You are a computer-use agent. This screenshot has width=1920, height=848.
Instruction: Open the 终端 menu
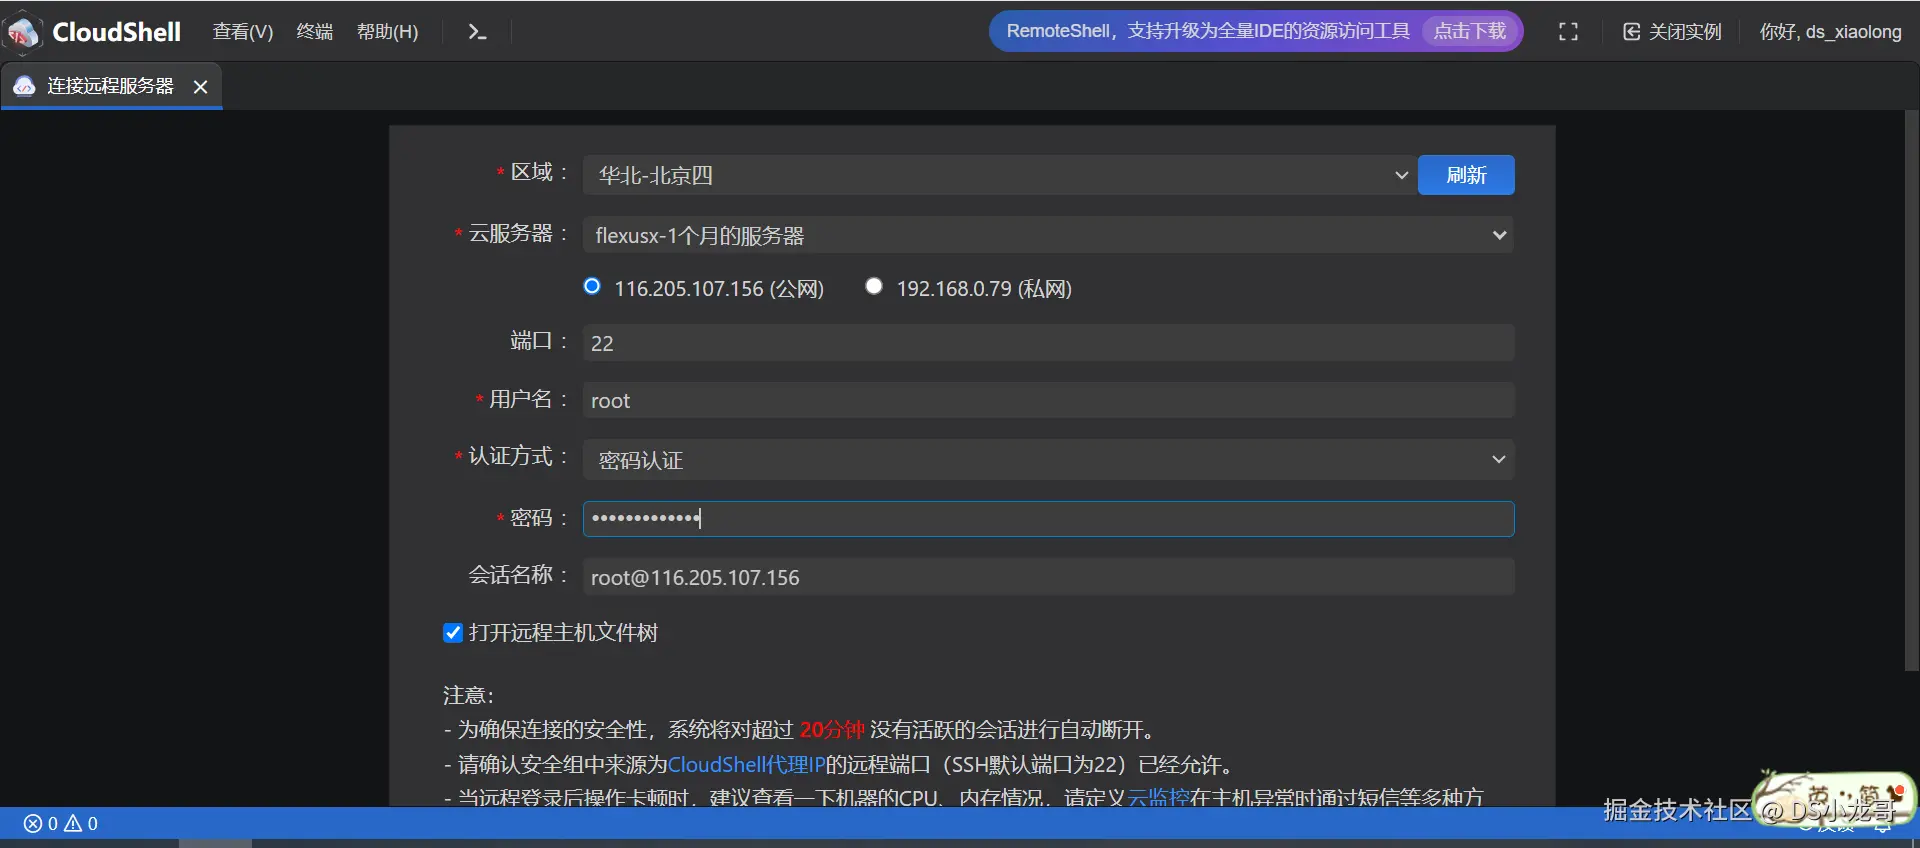[315, 32]
